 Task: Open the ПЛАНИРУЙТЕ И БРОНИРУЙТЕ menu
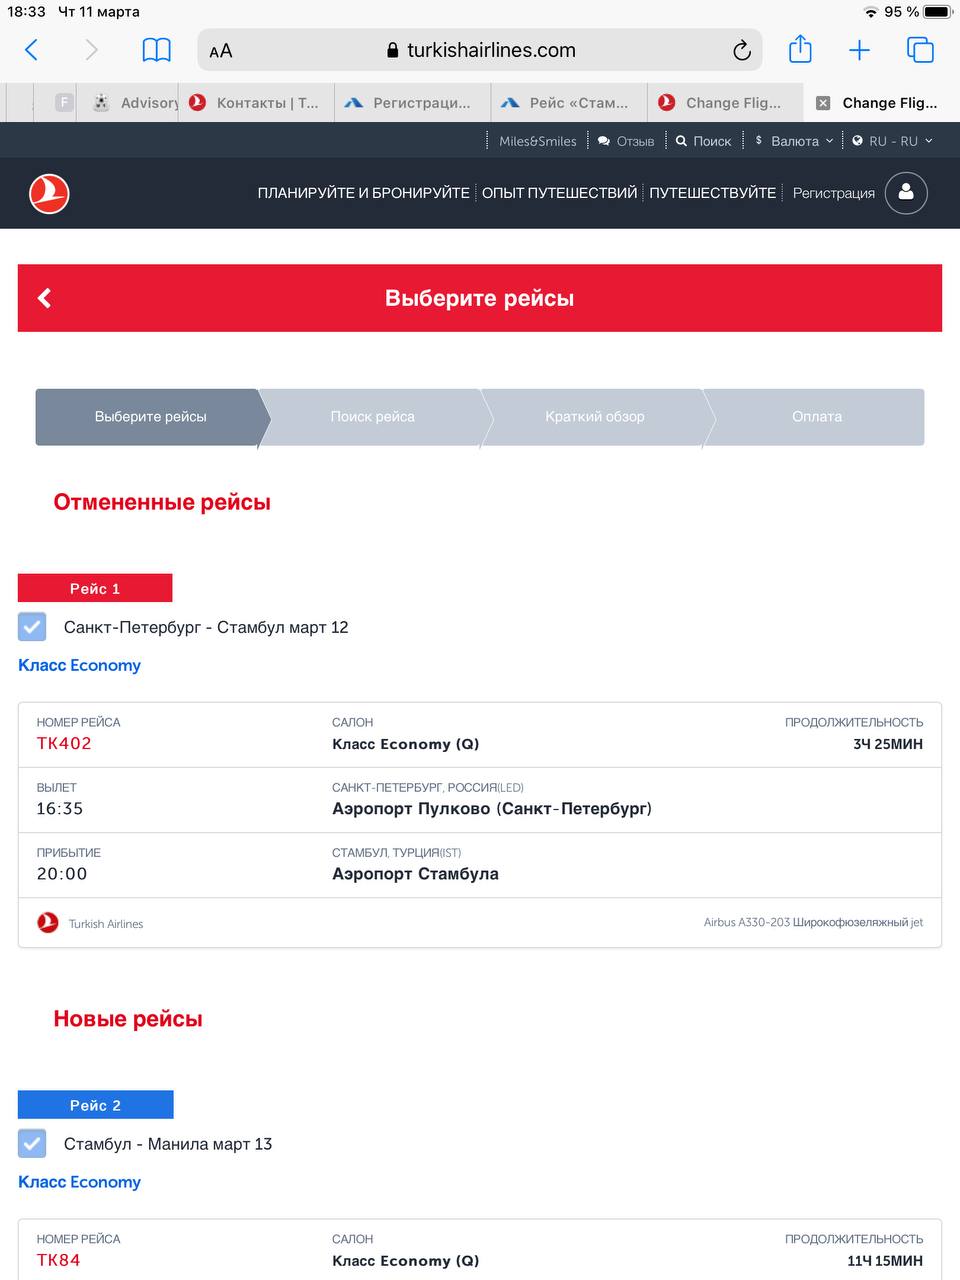point(364,193)
